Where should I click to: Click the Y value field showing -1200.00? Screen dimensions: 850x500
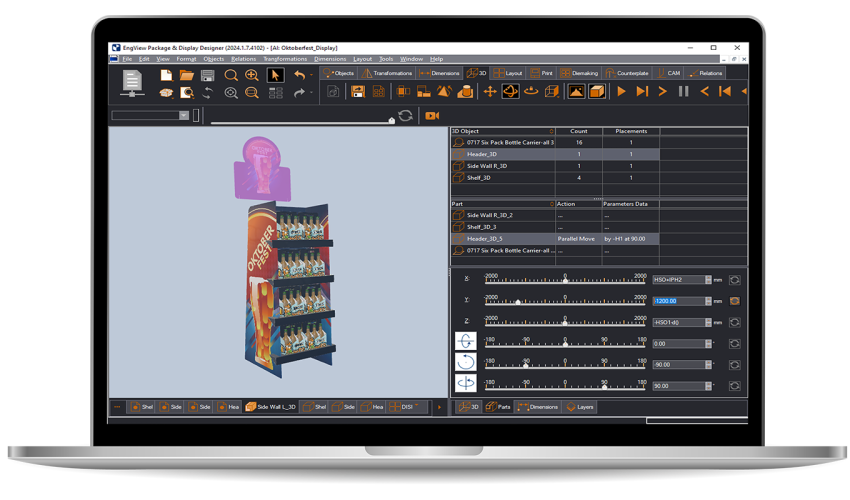point(679,301)
